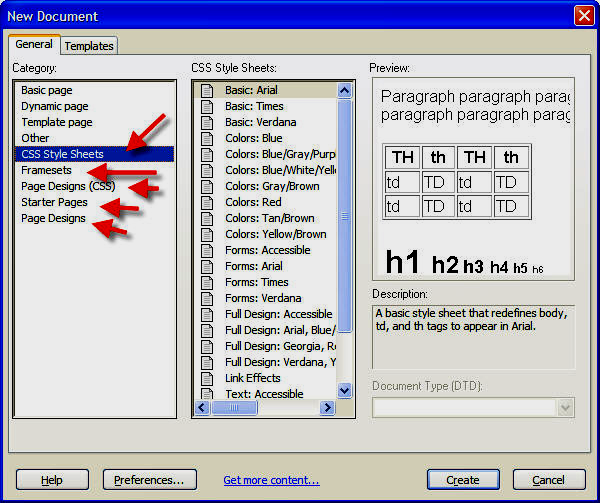Click the document icon beside Colors: Blue

pos(207,138)
